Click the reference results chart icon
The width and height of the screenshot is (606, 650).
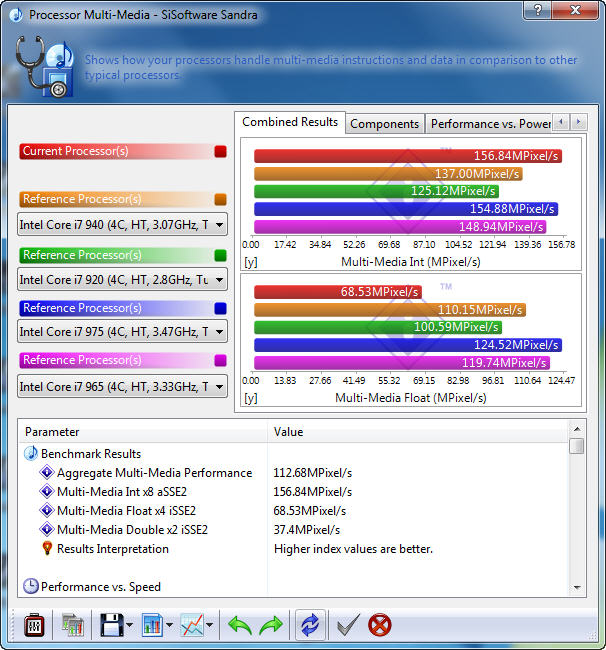pos(73,626)
